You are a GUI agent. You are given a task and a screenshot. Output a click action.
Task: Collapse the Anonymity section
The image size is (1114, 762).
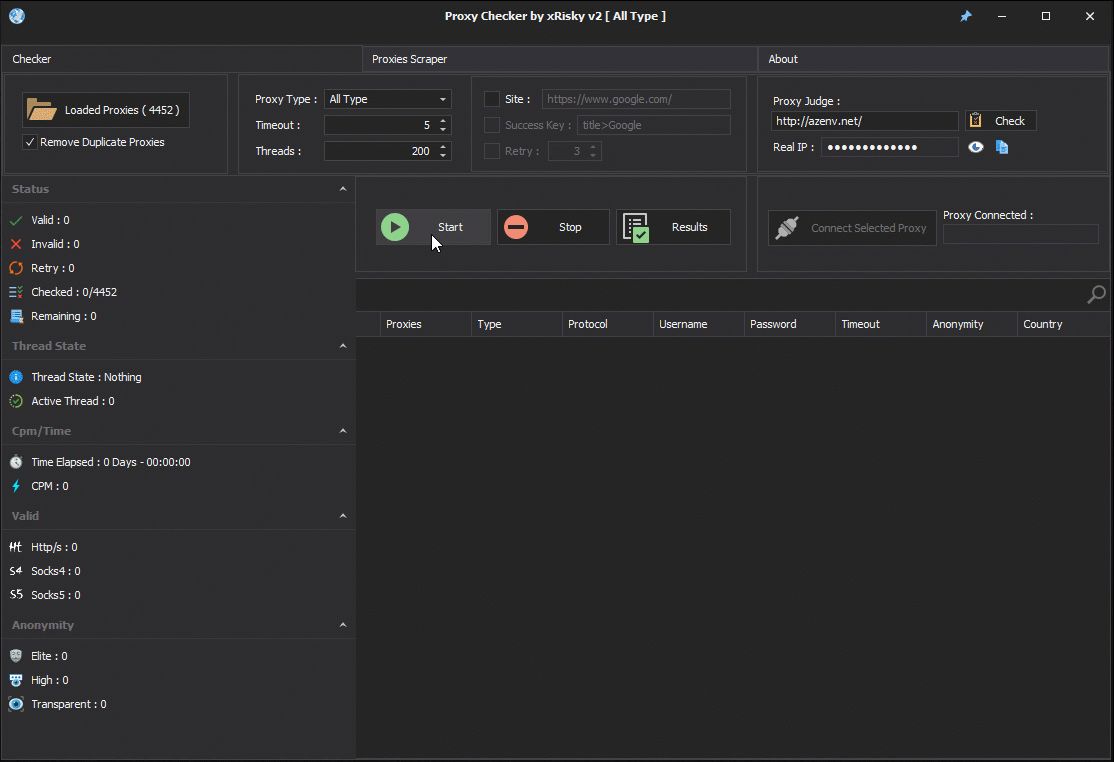[343, 624]
